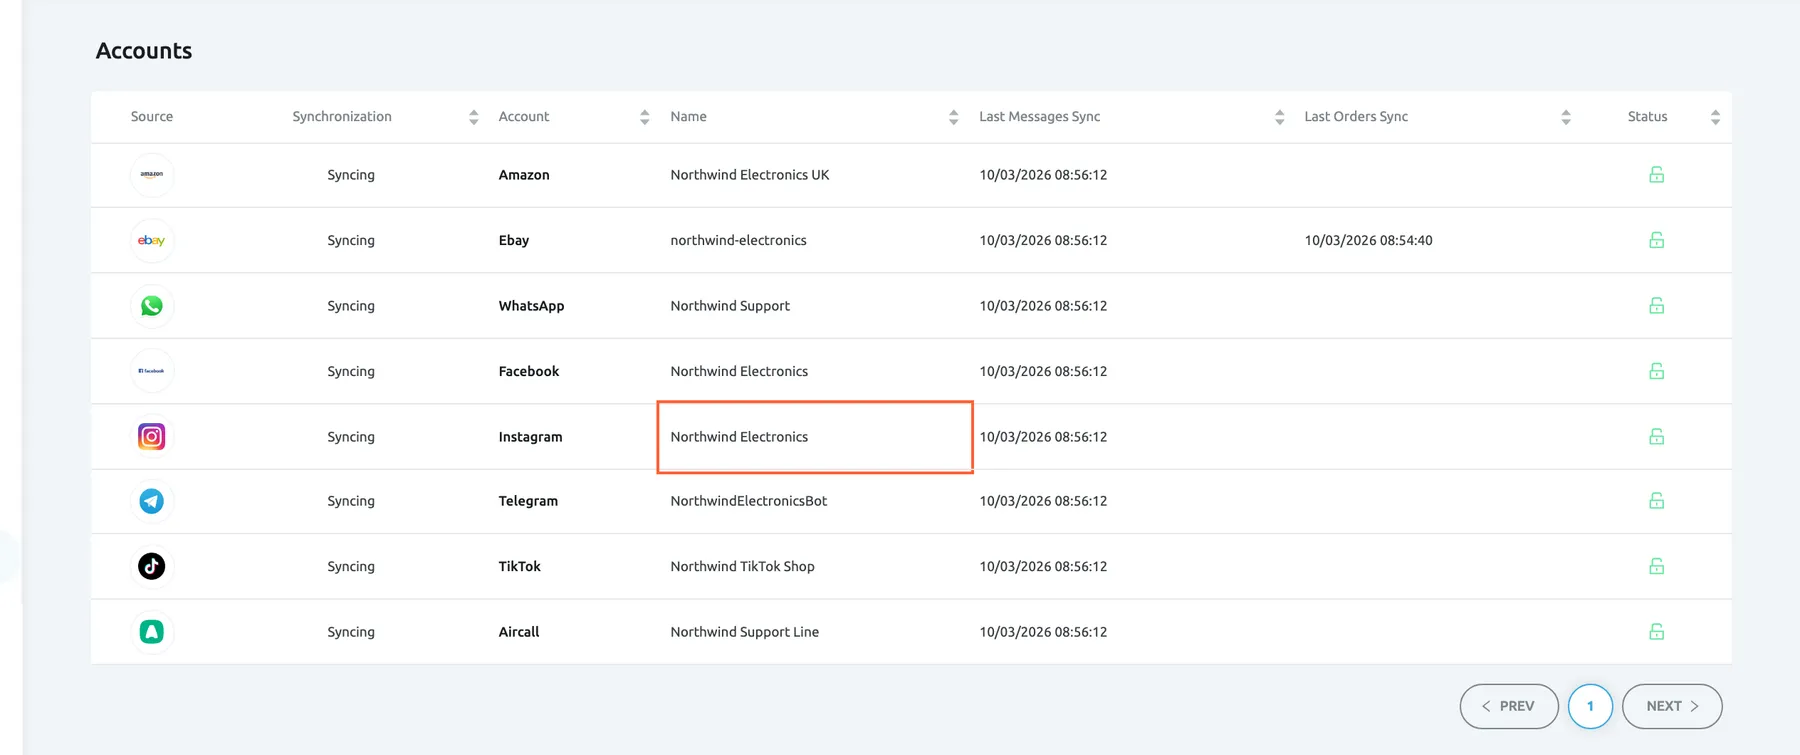Click the Telegram account label
Viewport: 1800px width, 755px height.
point(528,501)
